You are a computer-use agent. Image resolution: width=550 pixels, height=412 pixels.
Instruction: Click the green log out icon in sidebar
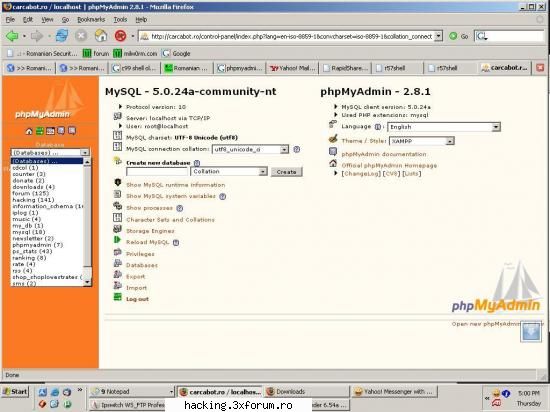[40, 131]
